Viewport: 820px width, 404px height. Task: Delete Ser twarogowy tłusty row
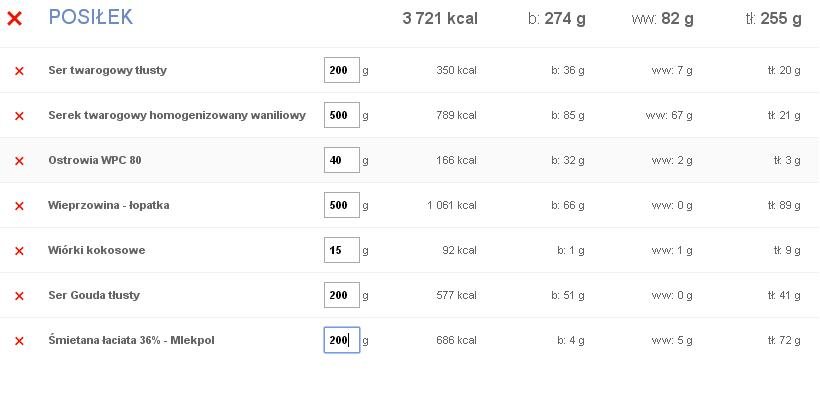pyautogui.click(x=19, y=71)
